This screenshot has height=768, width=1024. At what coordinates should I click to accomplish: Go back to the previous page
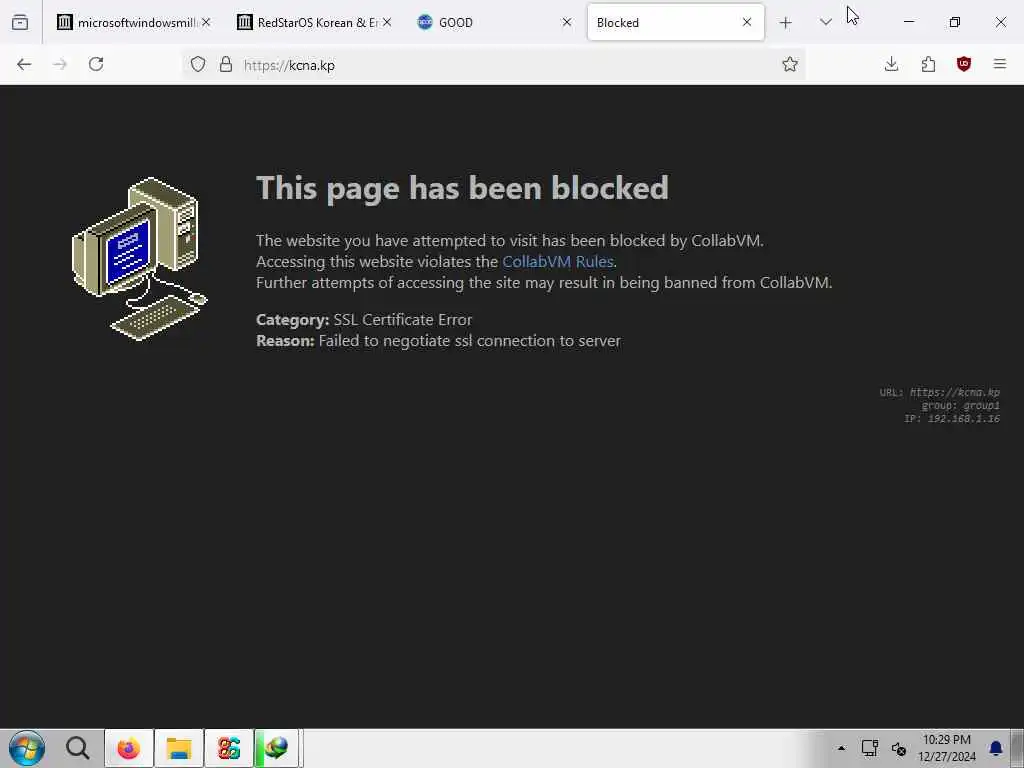pyautogui.click(x=24, y=64)
